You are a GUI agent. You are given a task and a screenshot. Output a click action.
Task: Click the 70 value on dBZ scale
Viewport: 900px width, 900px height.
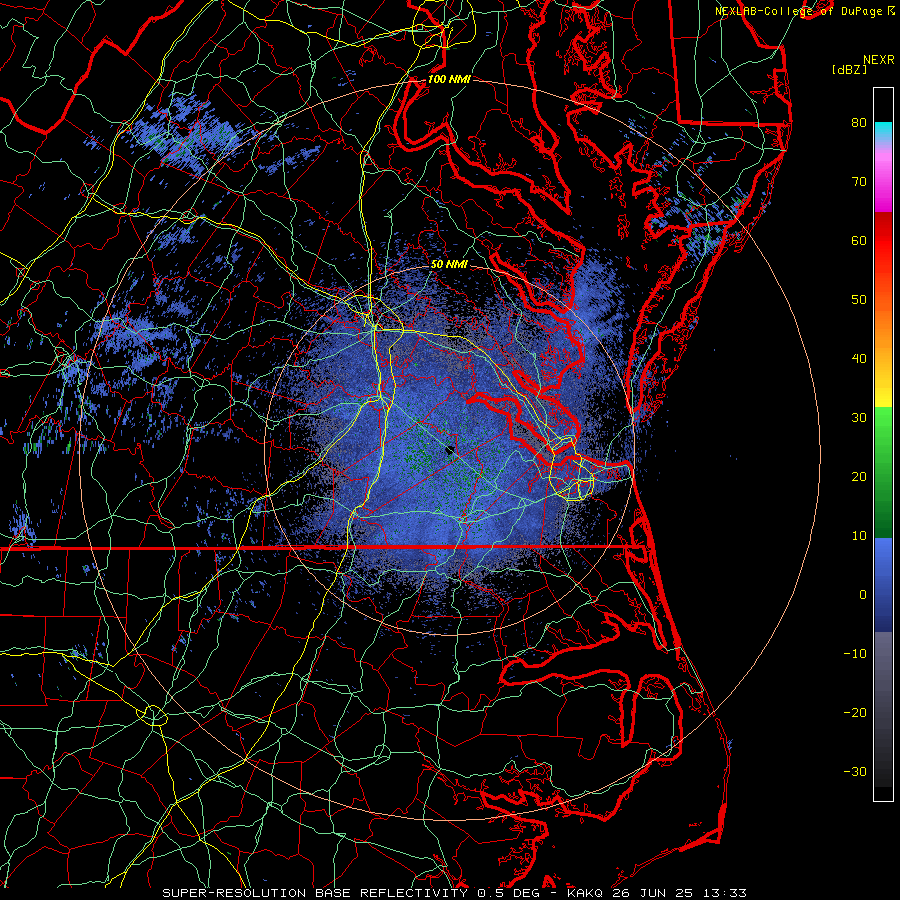(x=859, y=181)
